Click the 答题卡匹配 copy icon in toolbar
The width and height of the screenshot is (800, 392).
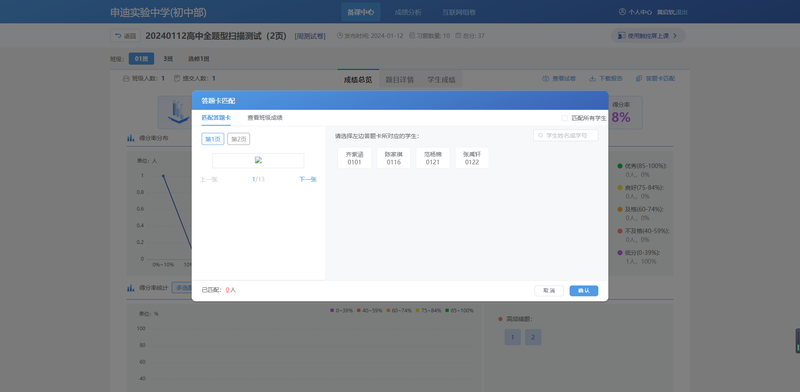639,79
